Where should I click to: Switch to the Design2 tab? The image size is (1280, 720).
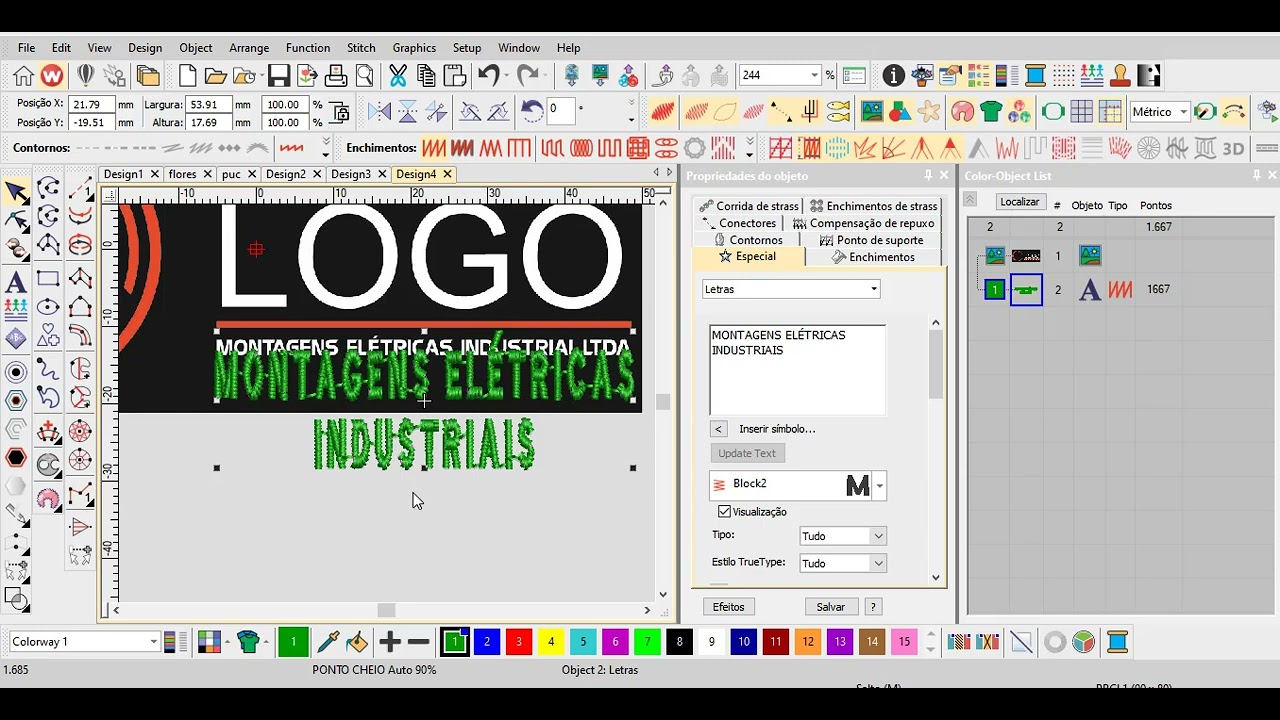pyautogui.click(x=286, y=174)
